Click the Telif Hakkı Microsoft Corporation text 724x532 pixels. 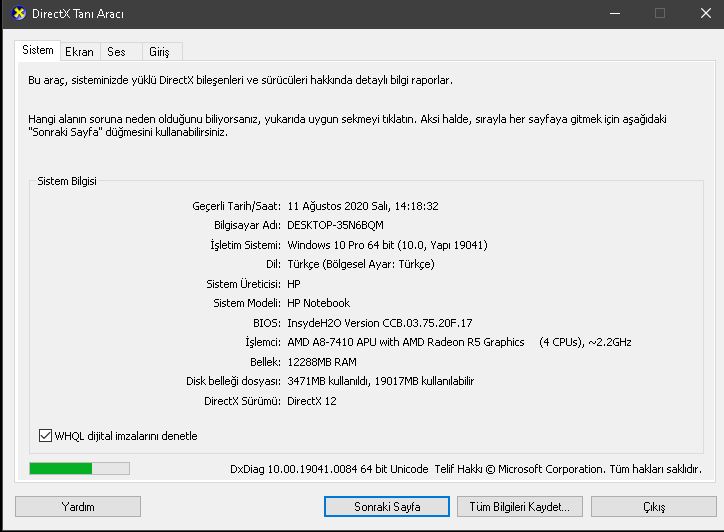tap(568, 469)
